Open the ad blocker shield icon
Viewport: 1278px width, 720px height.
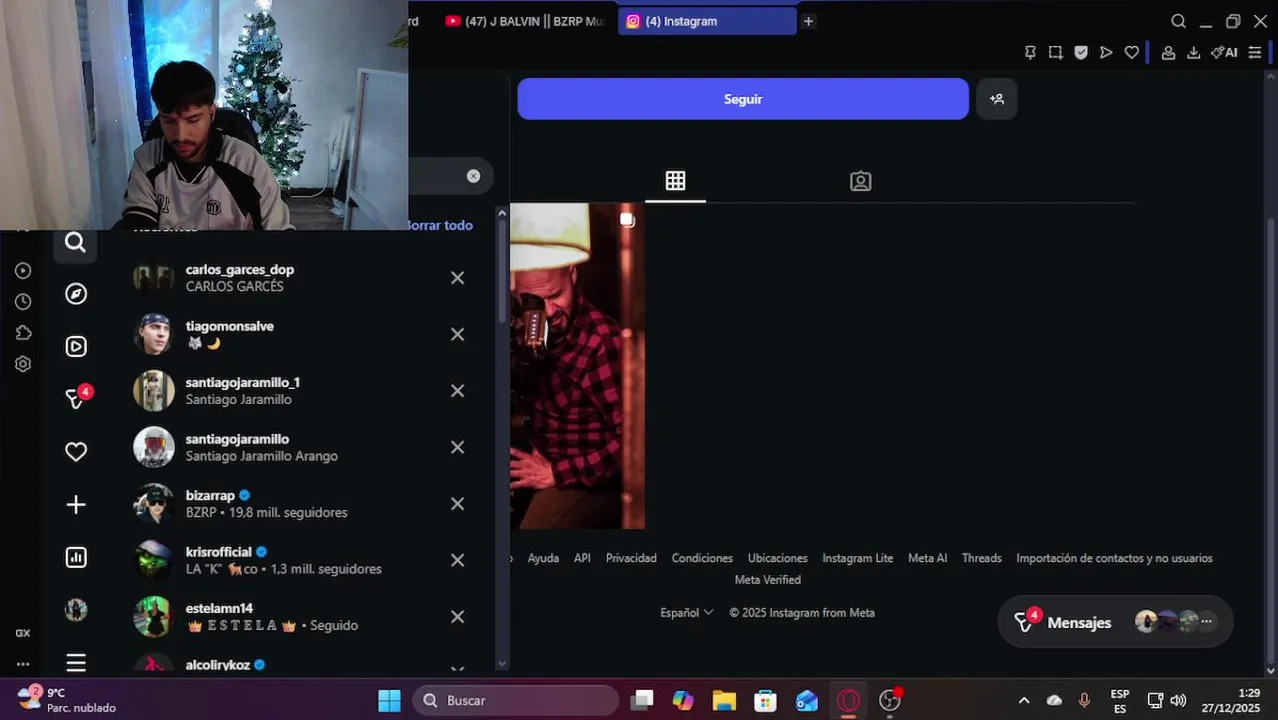pyautogui.click(x=1081, y=53)
